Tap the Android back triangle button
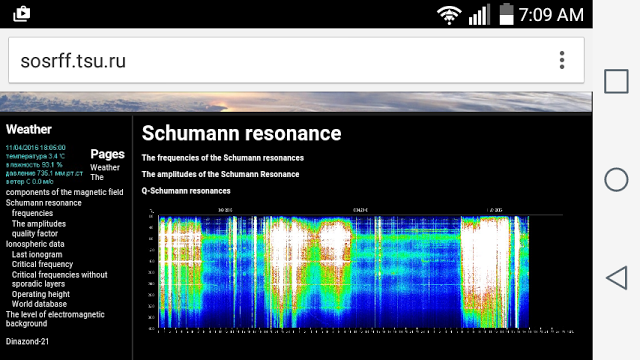This screenshot has width=640, height=360. 617,278
